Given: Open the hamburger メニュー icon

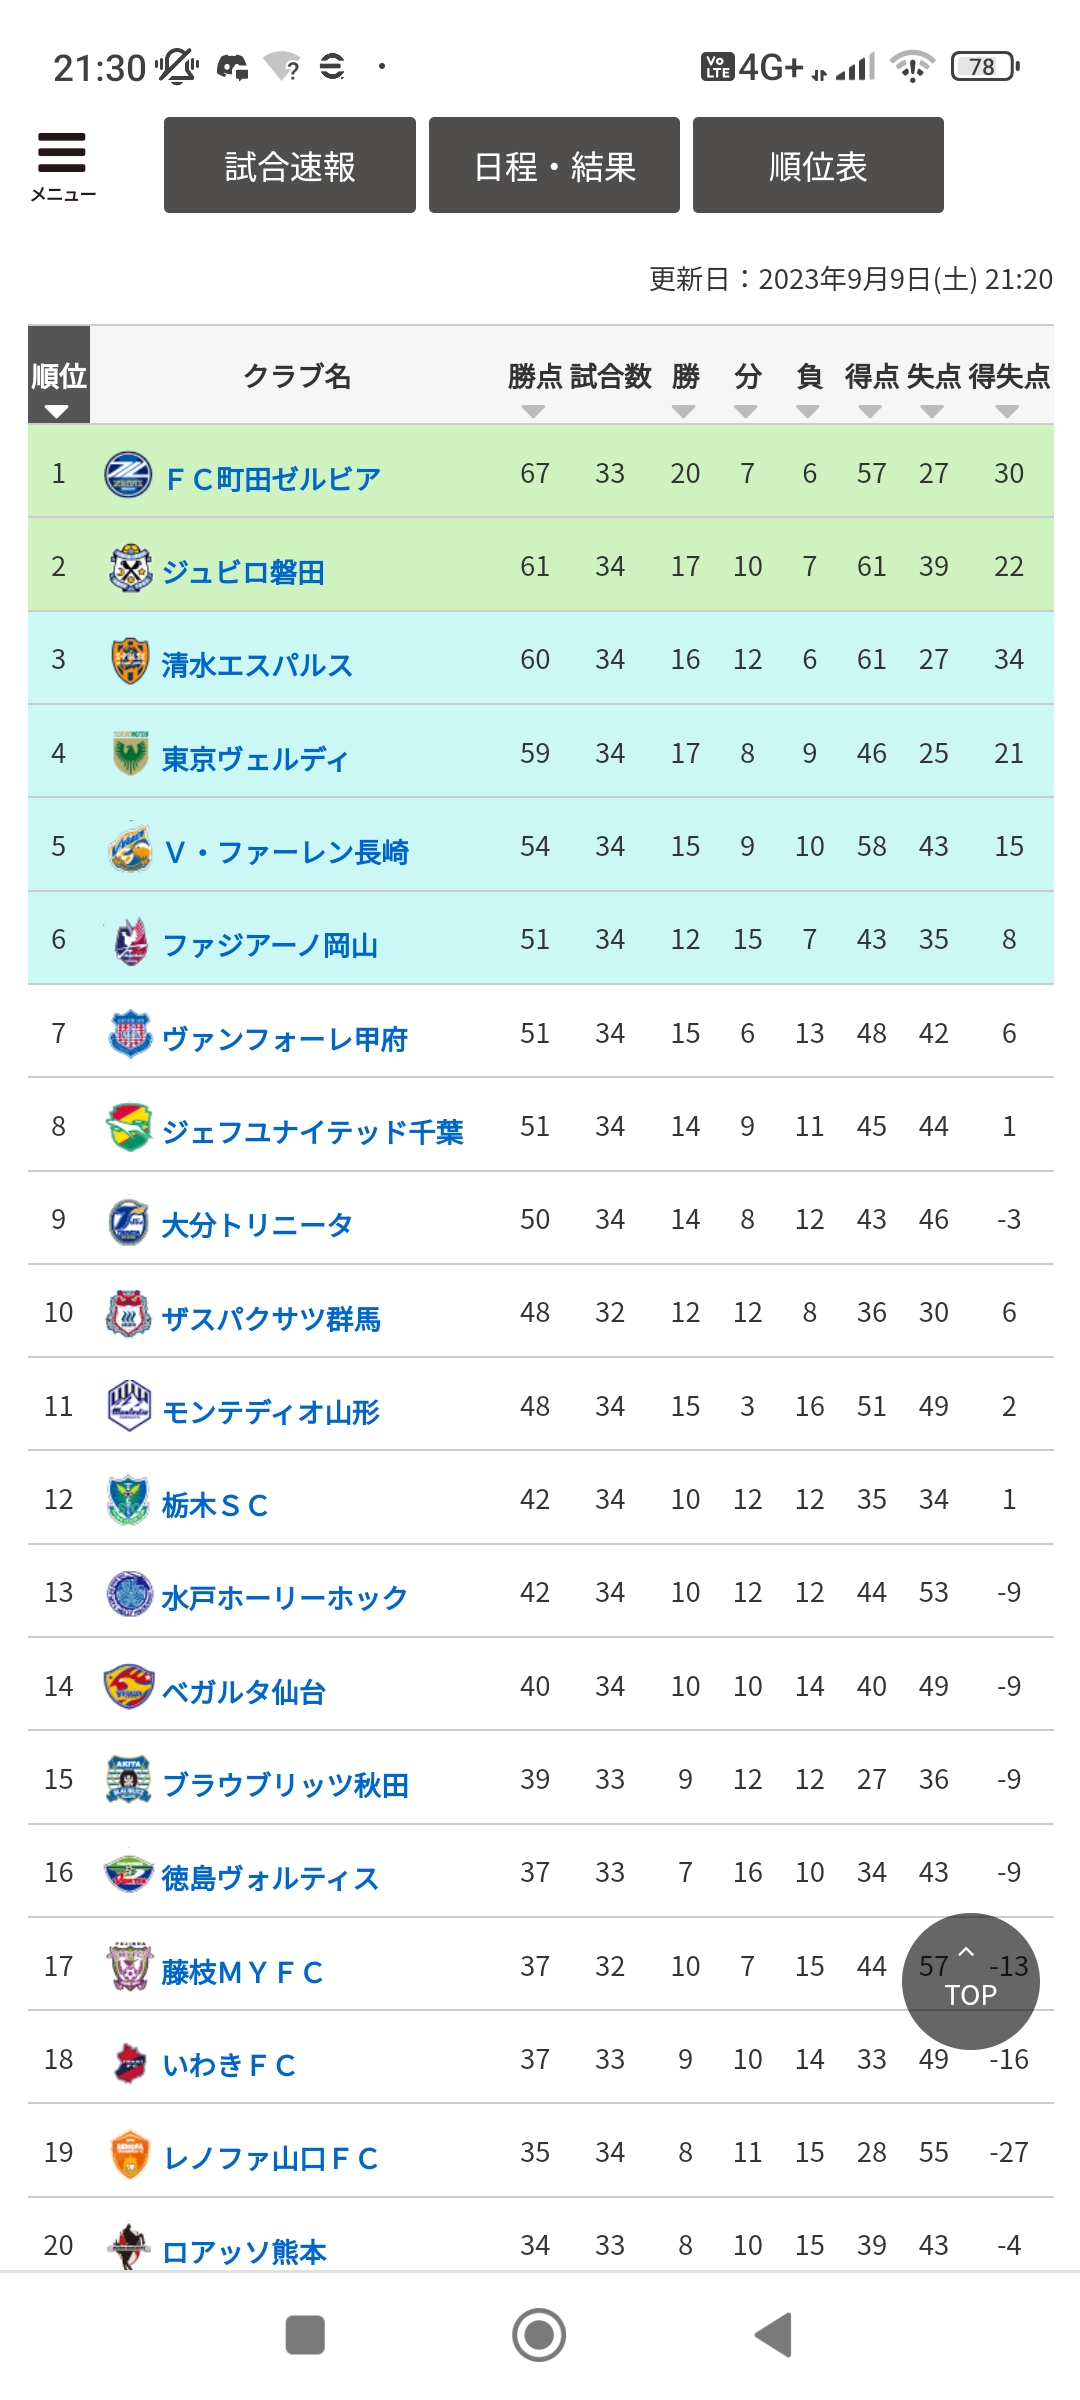Looking at the screenshot, I should point(62,165).
